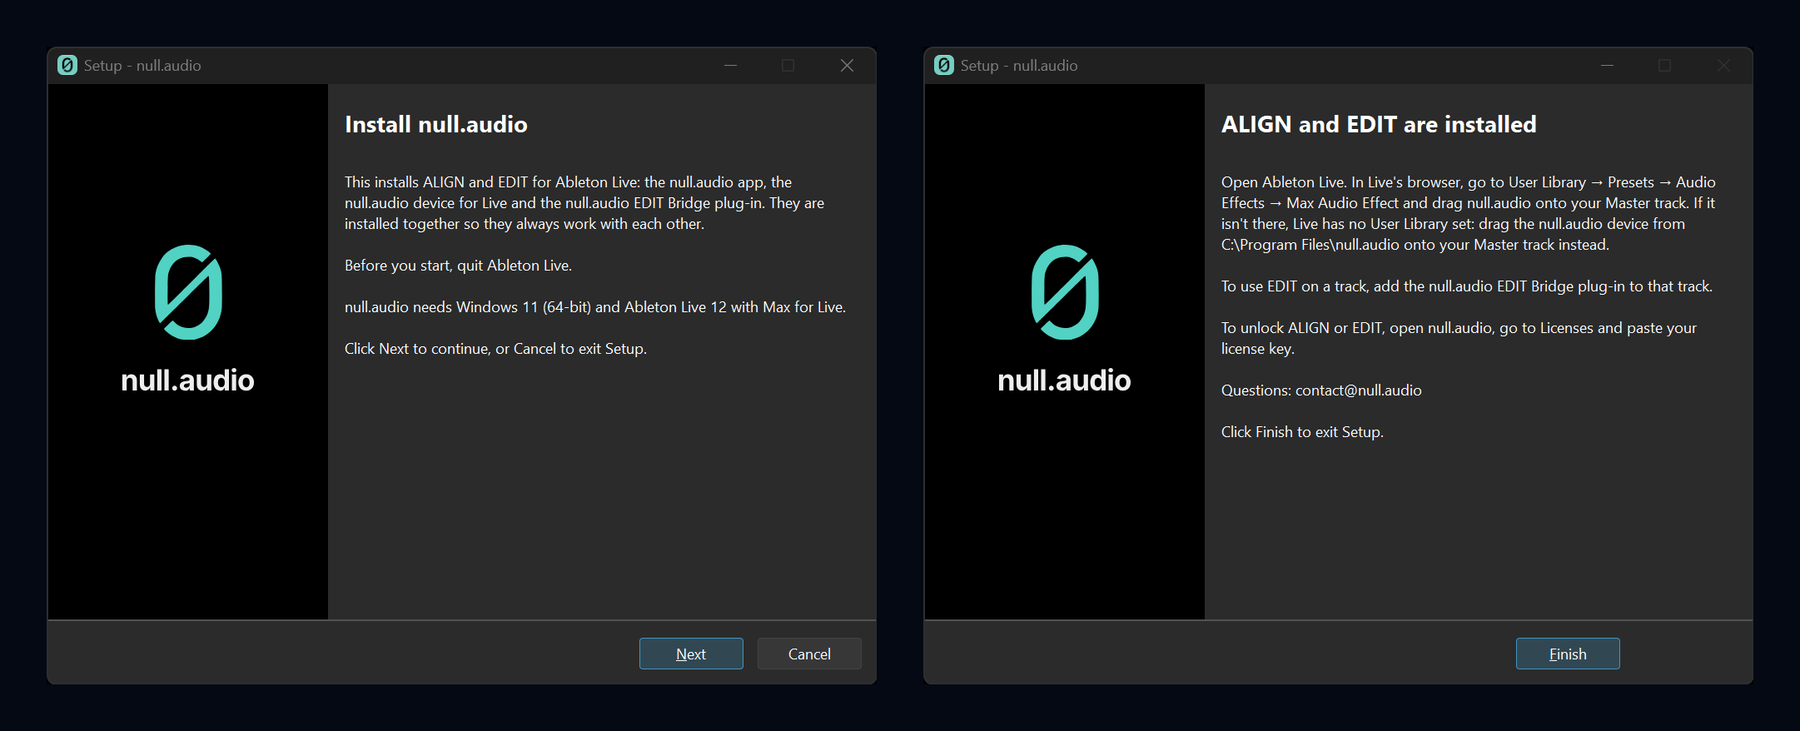The height and width of the screenshot is (731, 1800).
Task: Click the large null.audio logo in the installed window
Action: pos(1065,292)
